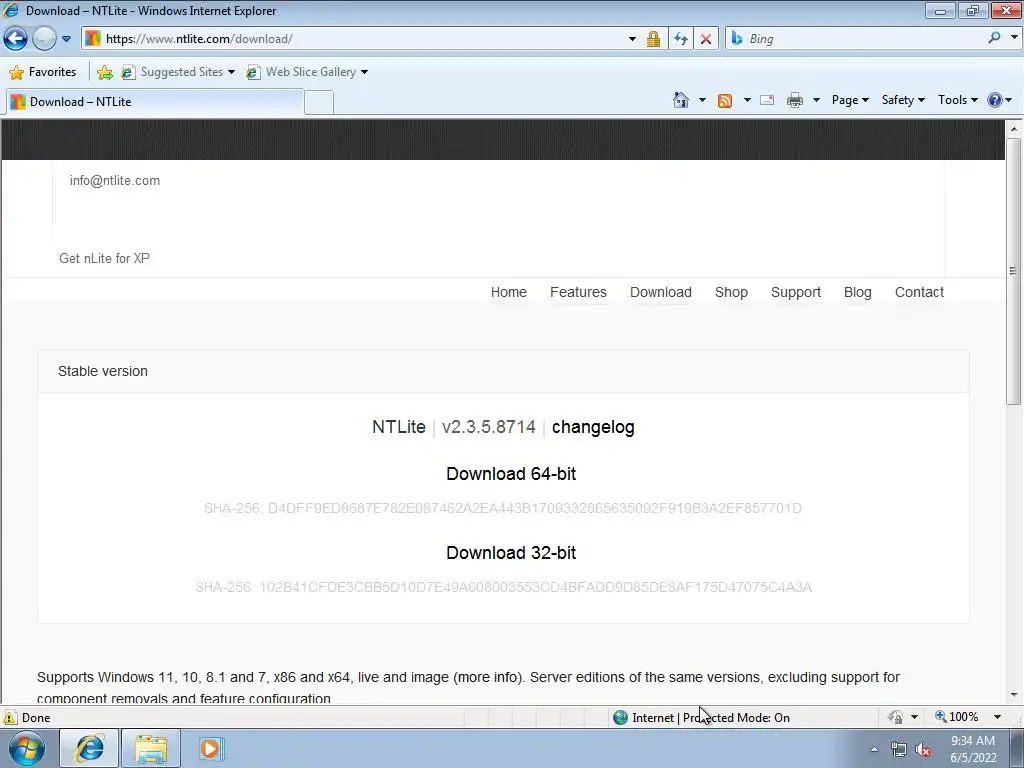Show hidden tray icons arrow
Viewport: 1024px width, 768px height.
tap(874, 749)
